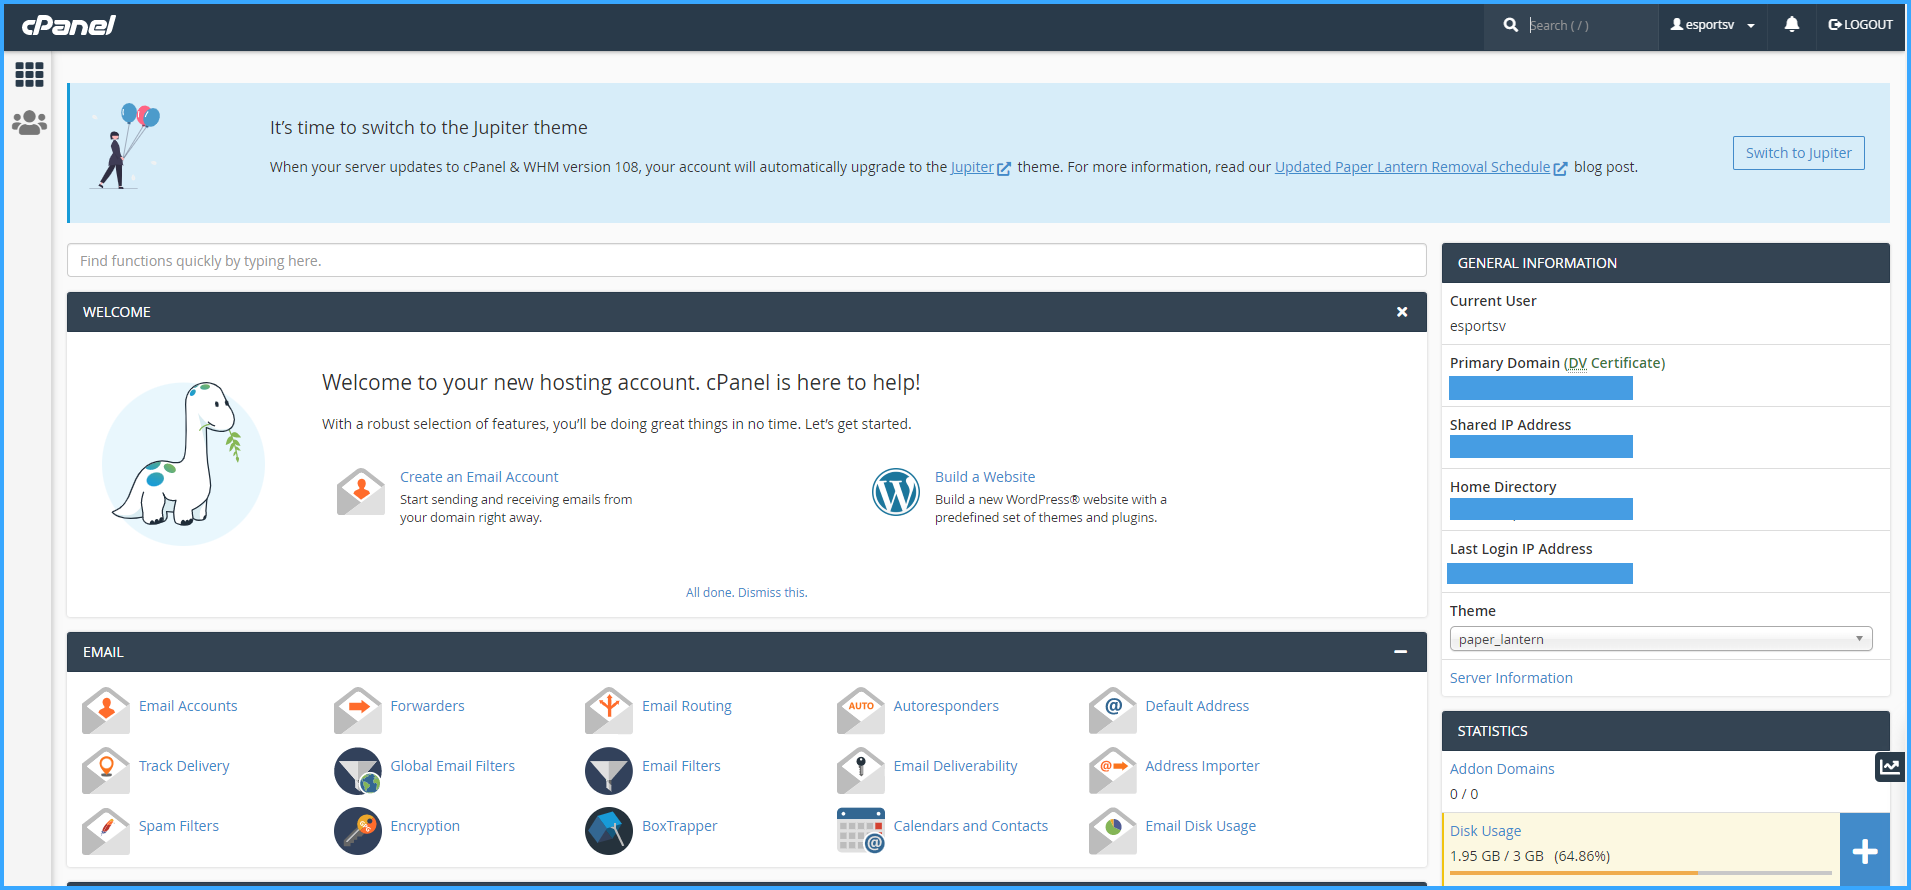Click the Switch to Jupiter button
The image size is (1911, 890).
point(1798,153)
